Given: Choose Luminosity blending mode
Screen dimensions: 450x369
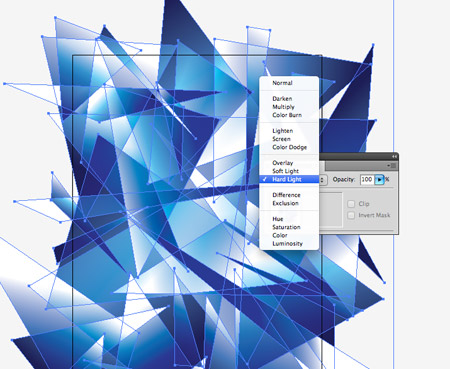Looking at the screenshot, I should point(287,244).
